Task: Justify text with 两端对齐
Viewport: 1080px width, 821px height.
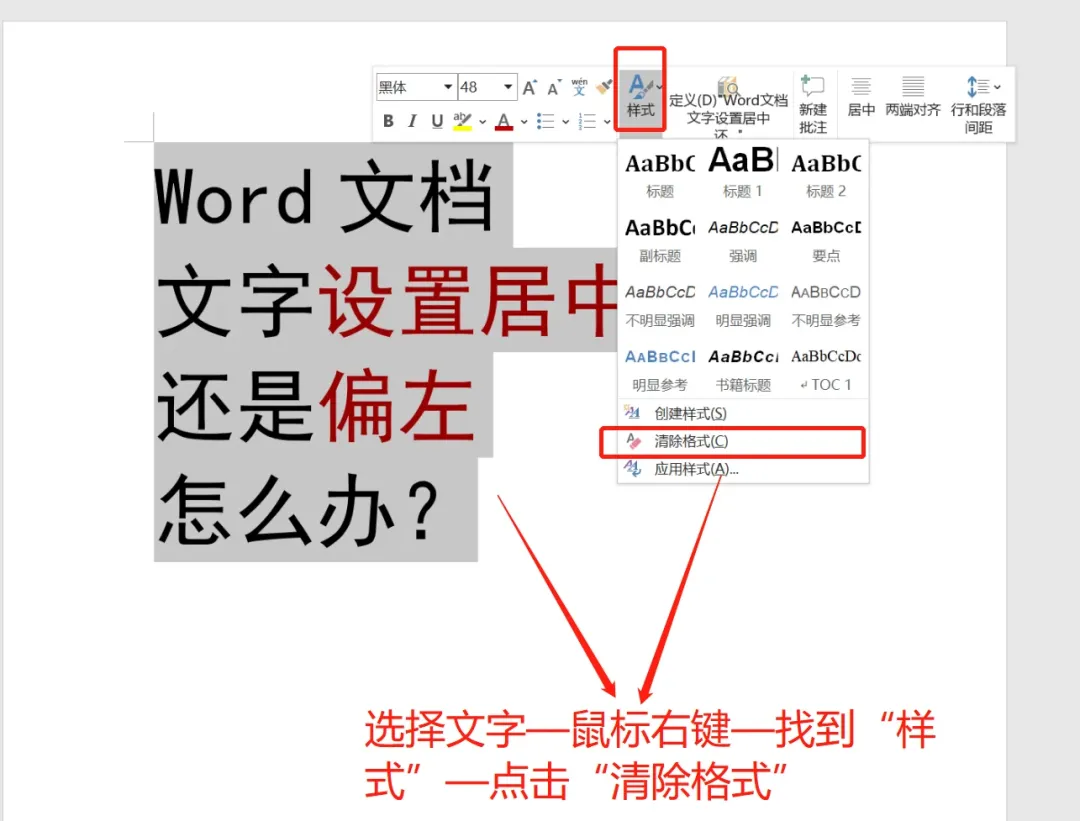Action: click(x=913, y=96)
